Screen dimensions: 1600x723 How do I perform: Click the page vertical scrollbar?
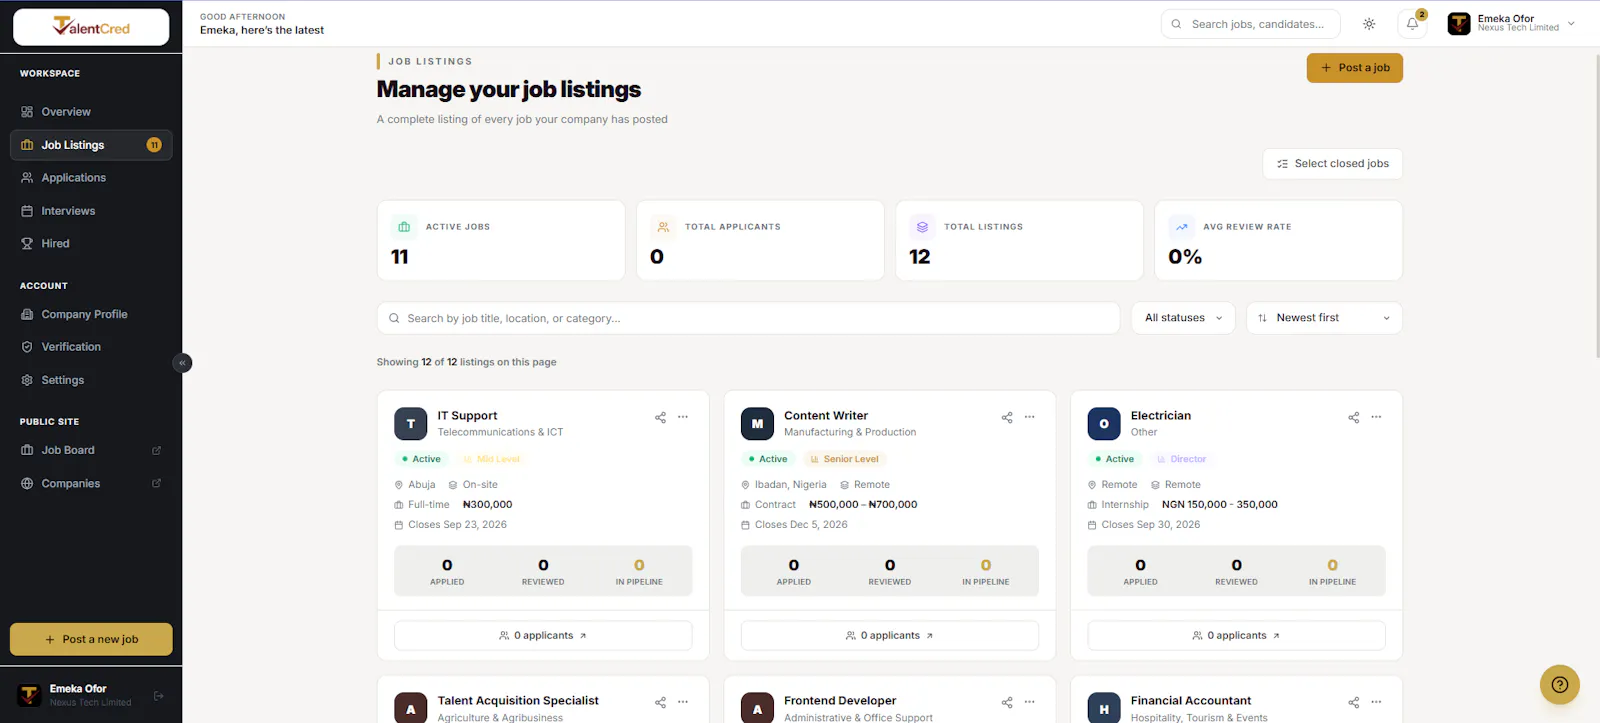point(1596,205)
